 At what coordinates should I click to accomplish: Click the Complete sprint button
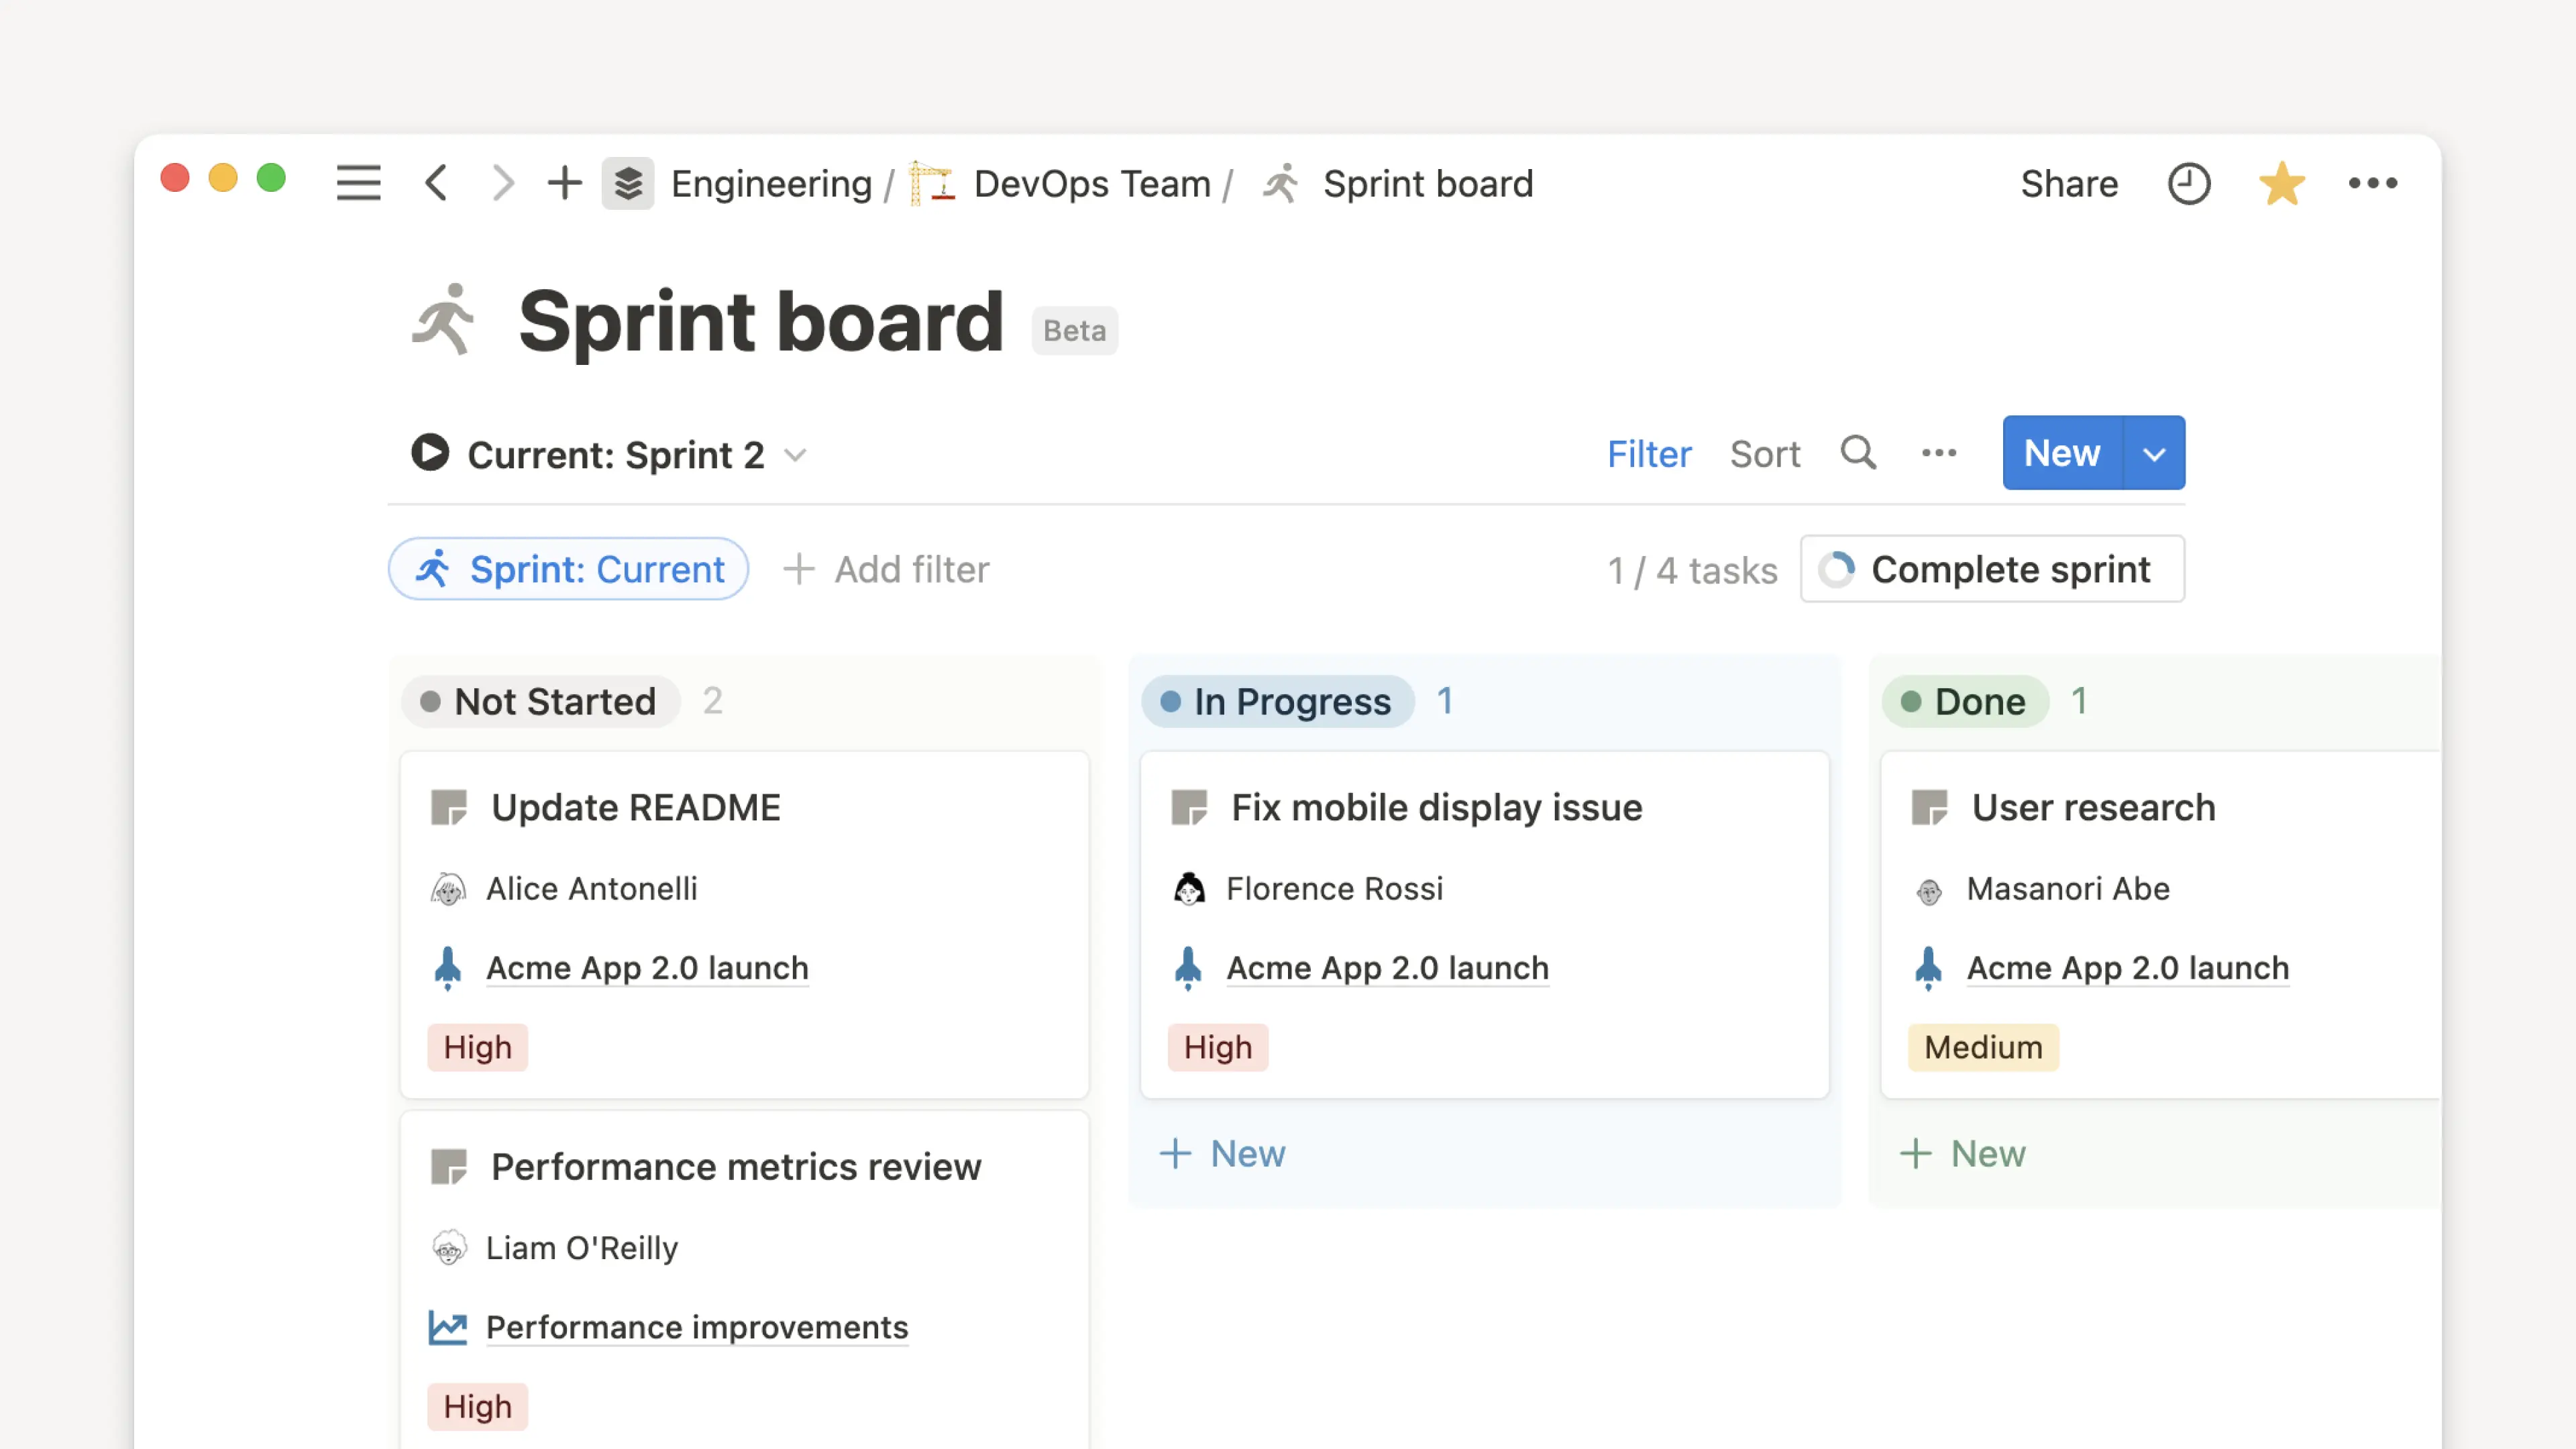point(1992,569)
